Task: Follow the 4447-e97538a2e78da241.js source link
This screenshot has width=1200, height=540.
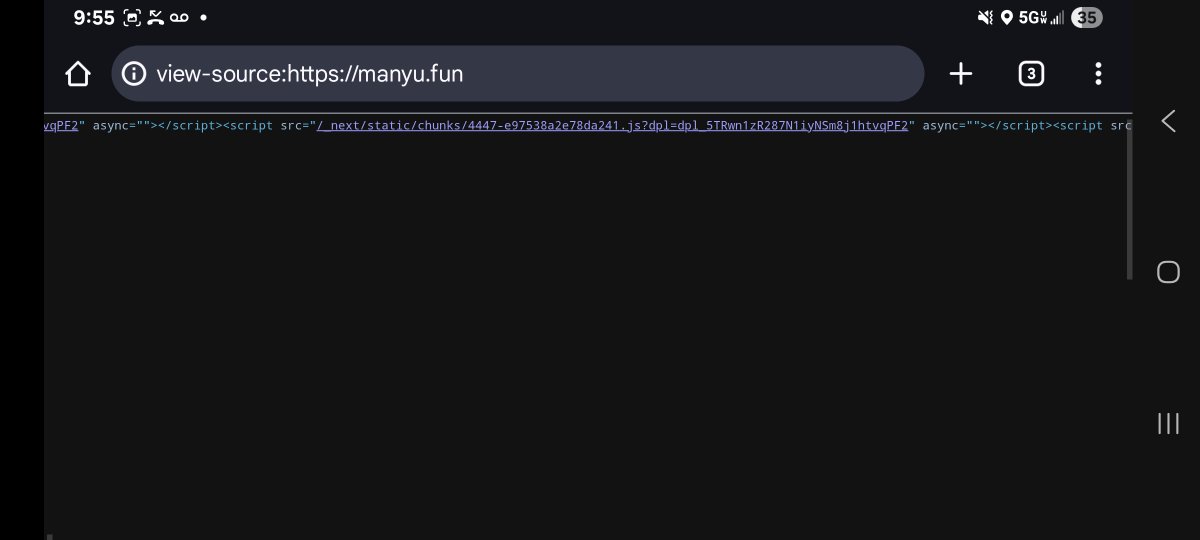Action: (x=612, y=126)
